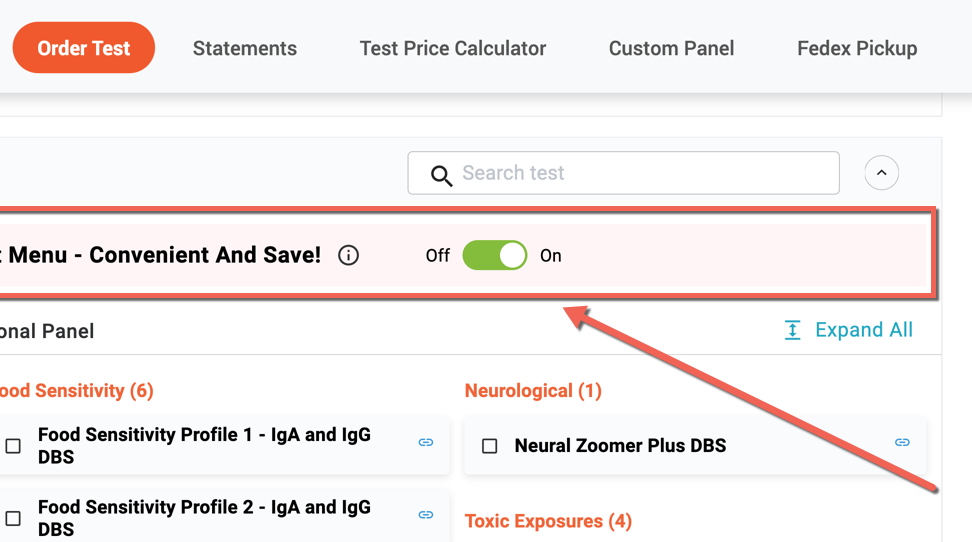Expand the Neurological (1) category
This screenshot has width=972, height=542.
pos(533,391)
